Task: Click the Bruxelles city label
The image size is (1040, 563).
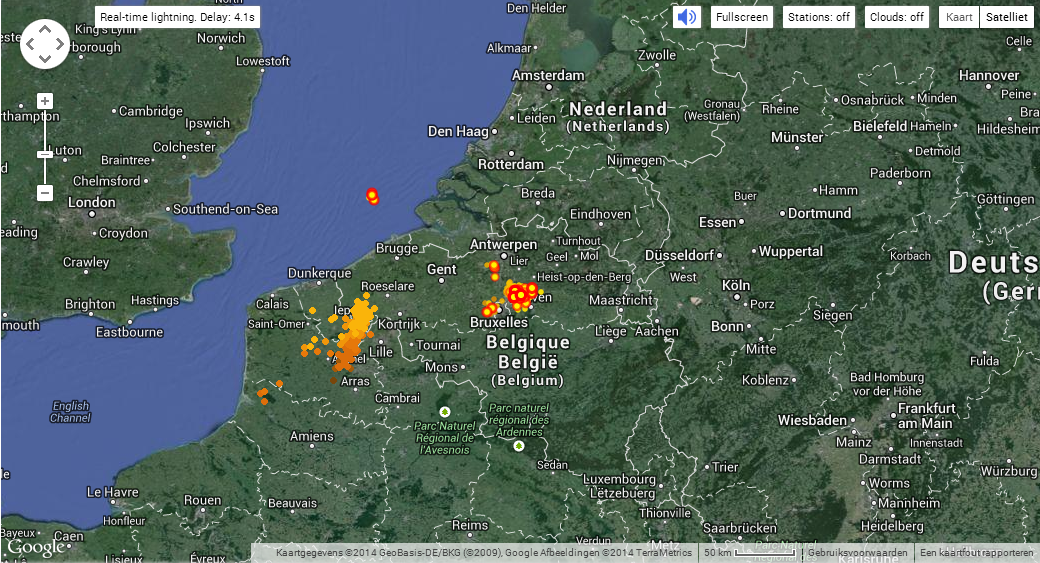Action: pyautogui.click(x=499, y=322)
